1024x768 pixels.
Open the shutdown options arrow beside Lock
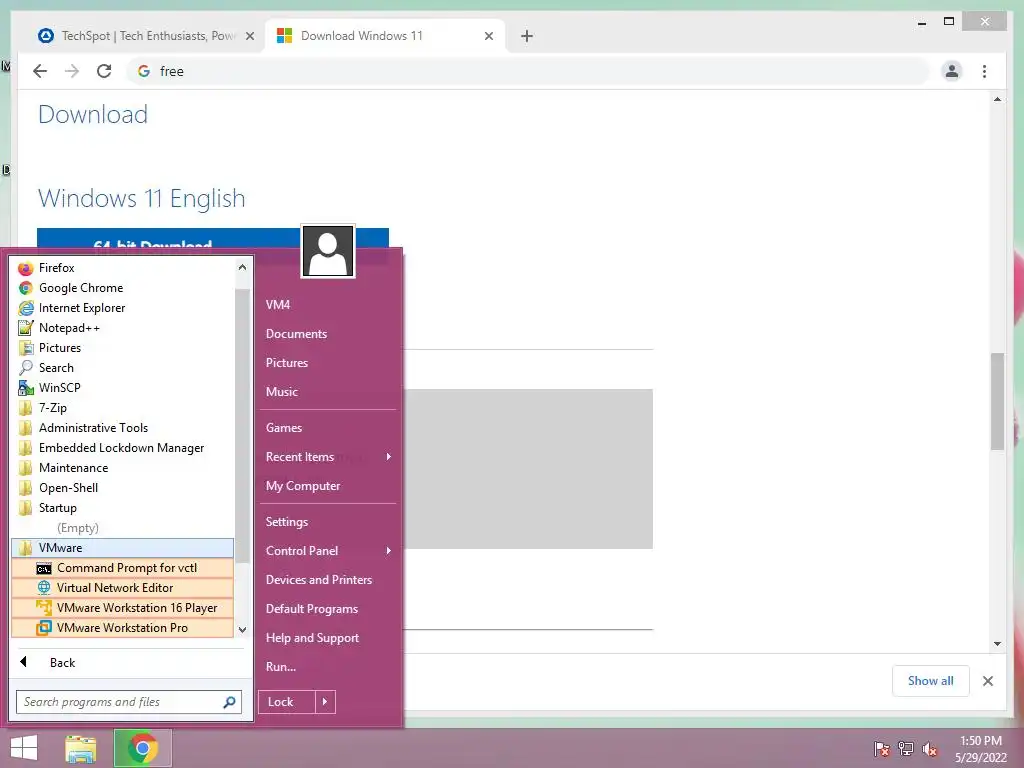325,702
